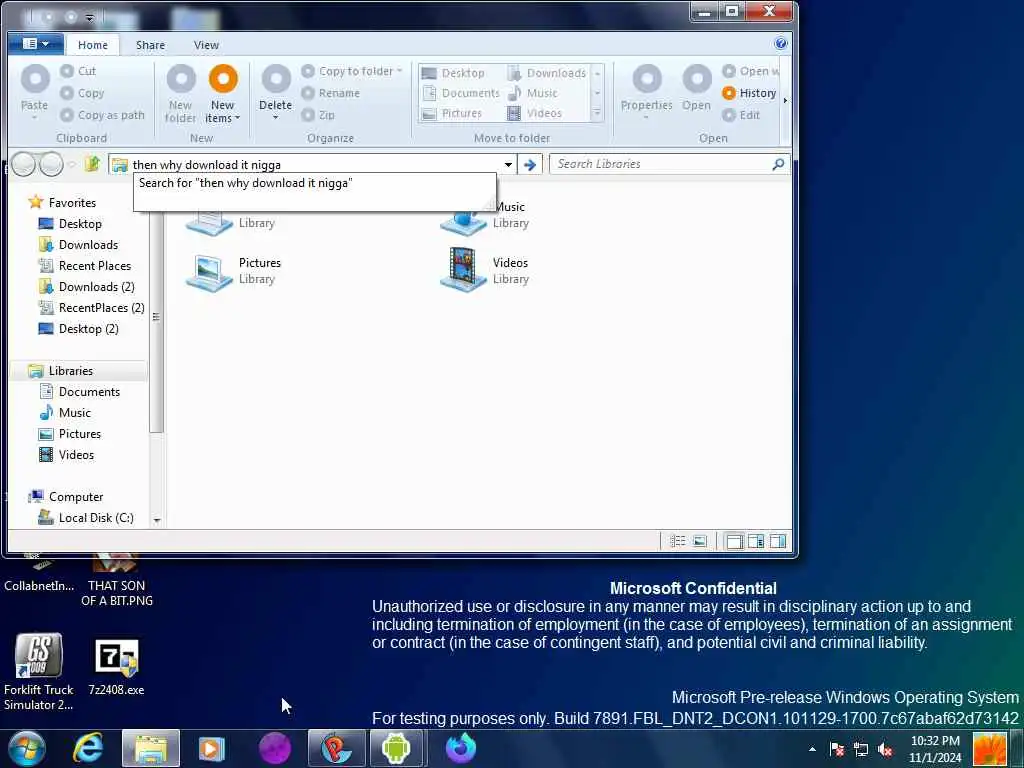Move to Desktop folder option

point(453,73)
